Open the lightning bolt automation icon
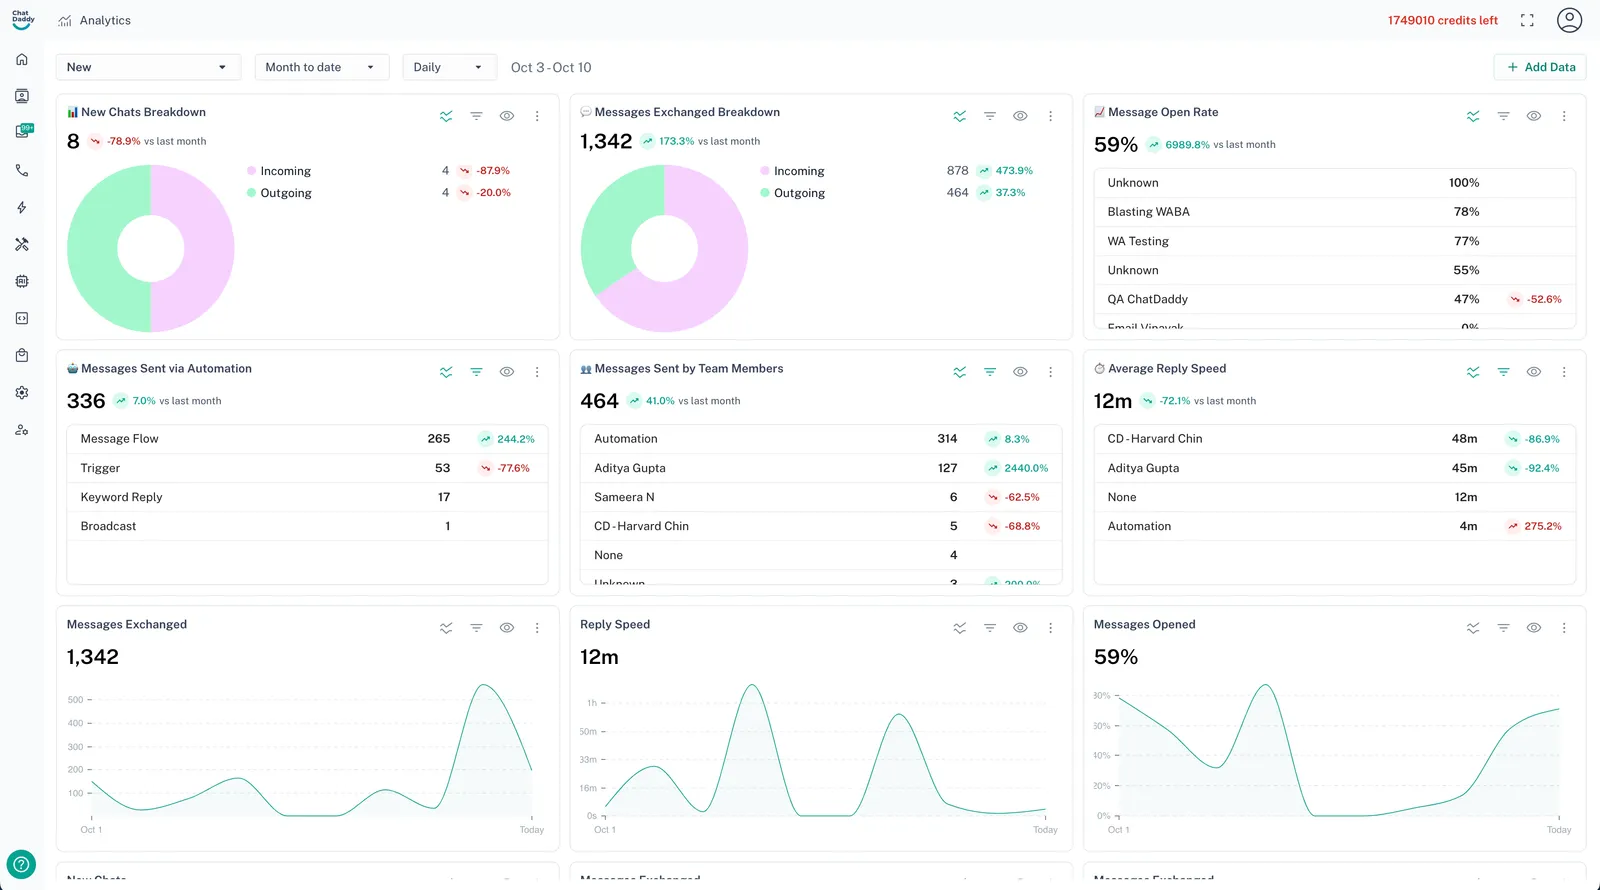This screenshot has width=1600, height=890. tap(22, 207)
